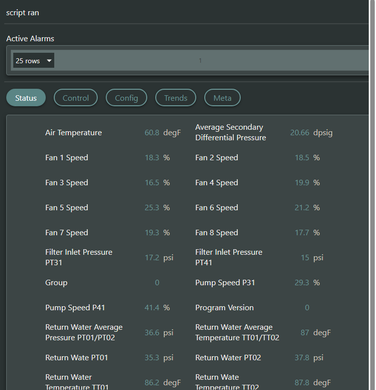Image resolution: width=376 pixels, height=390 pixels.
Task: Click the Air Temperature value 60.8
Action: click(152, 133)
